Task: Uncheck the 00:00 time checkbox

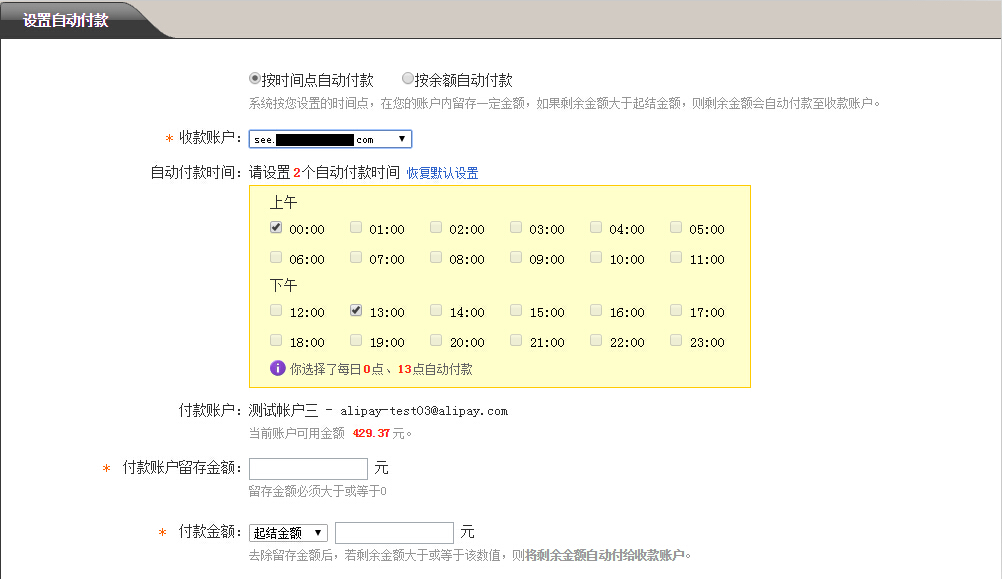Action: [x=276, y=228]
